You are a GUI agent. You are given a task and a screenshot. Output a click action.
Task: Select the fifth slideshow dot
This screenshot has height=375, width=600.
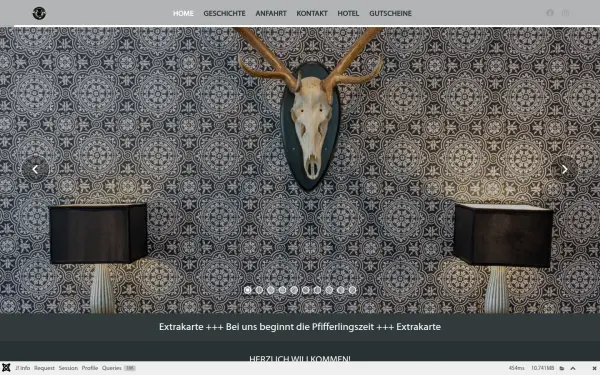point(294,290)
